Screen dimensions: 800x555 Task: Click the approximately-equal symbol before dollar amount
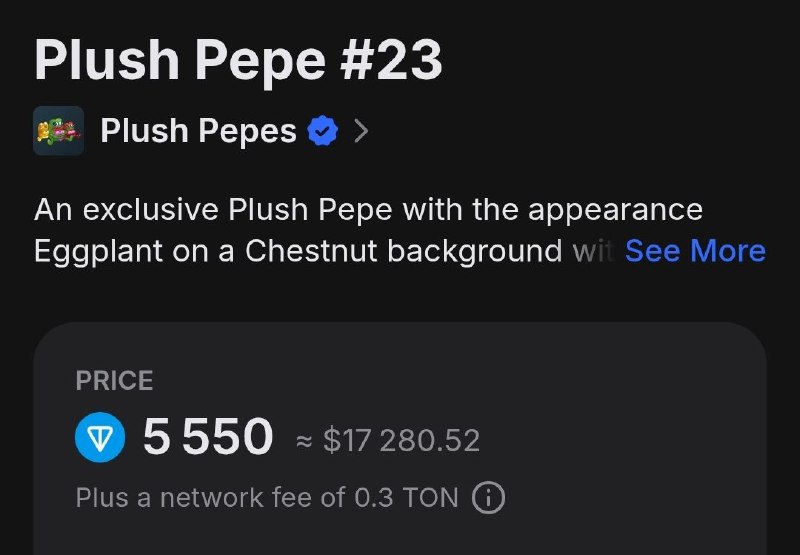click(x=304, y=442)
